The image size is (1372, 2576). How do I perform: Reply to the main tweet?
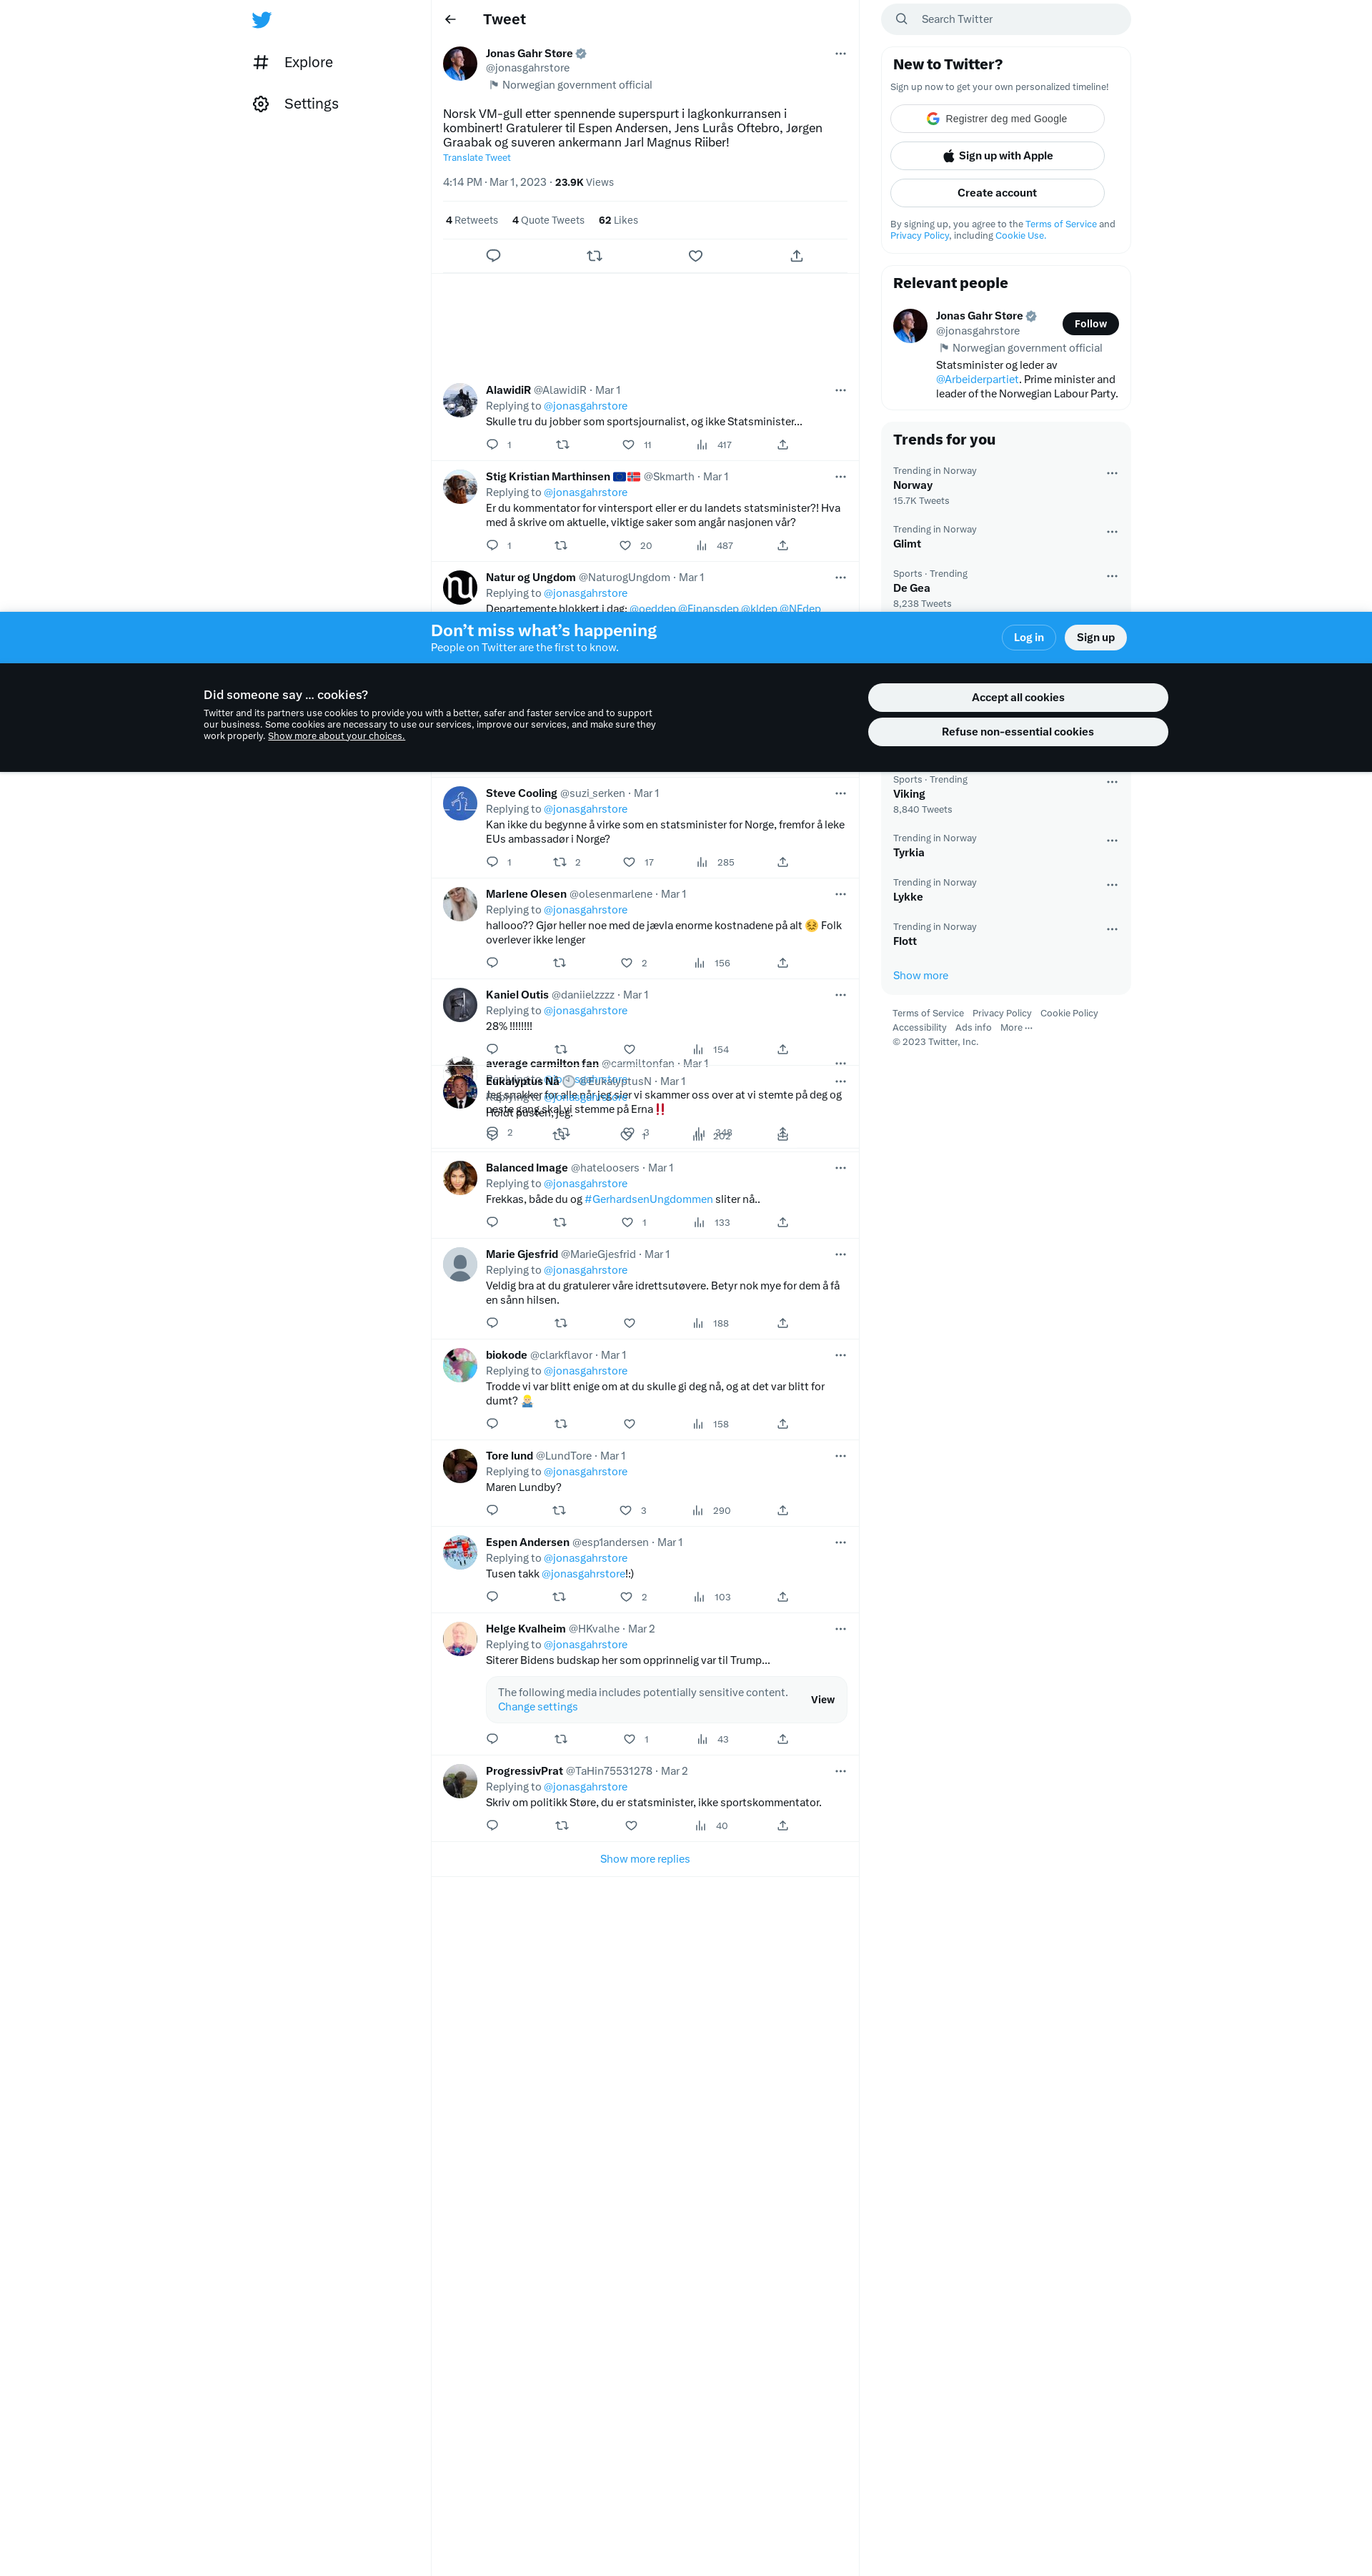(493, 256)
